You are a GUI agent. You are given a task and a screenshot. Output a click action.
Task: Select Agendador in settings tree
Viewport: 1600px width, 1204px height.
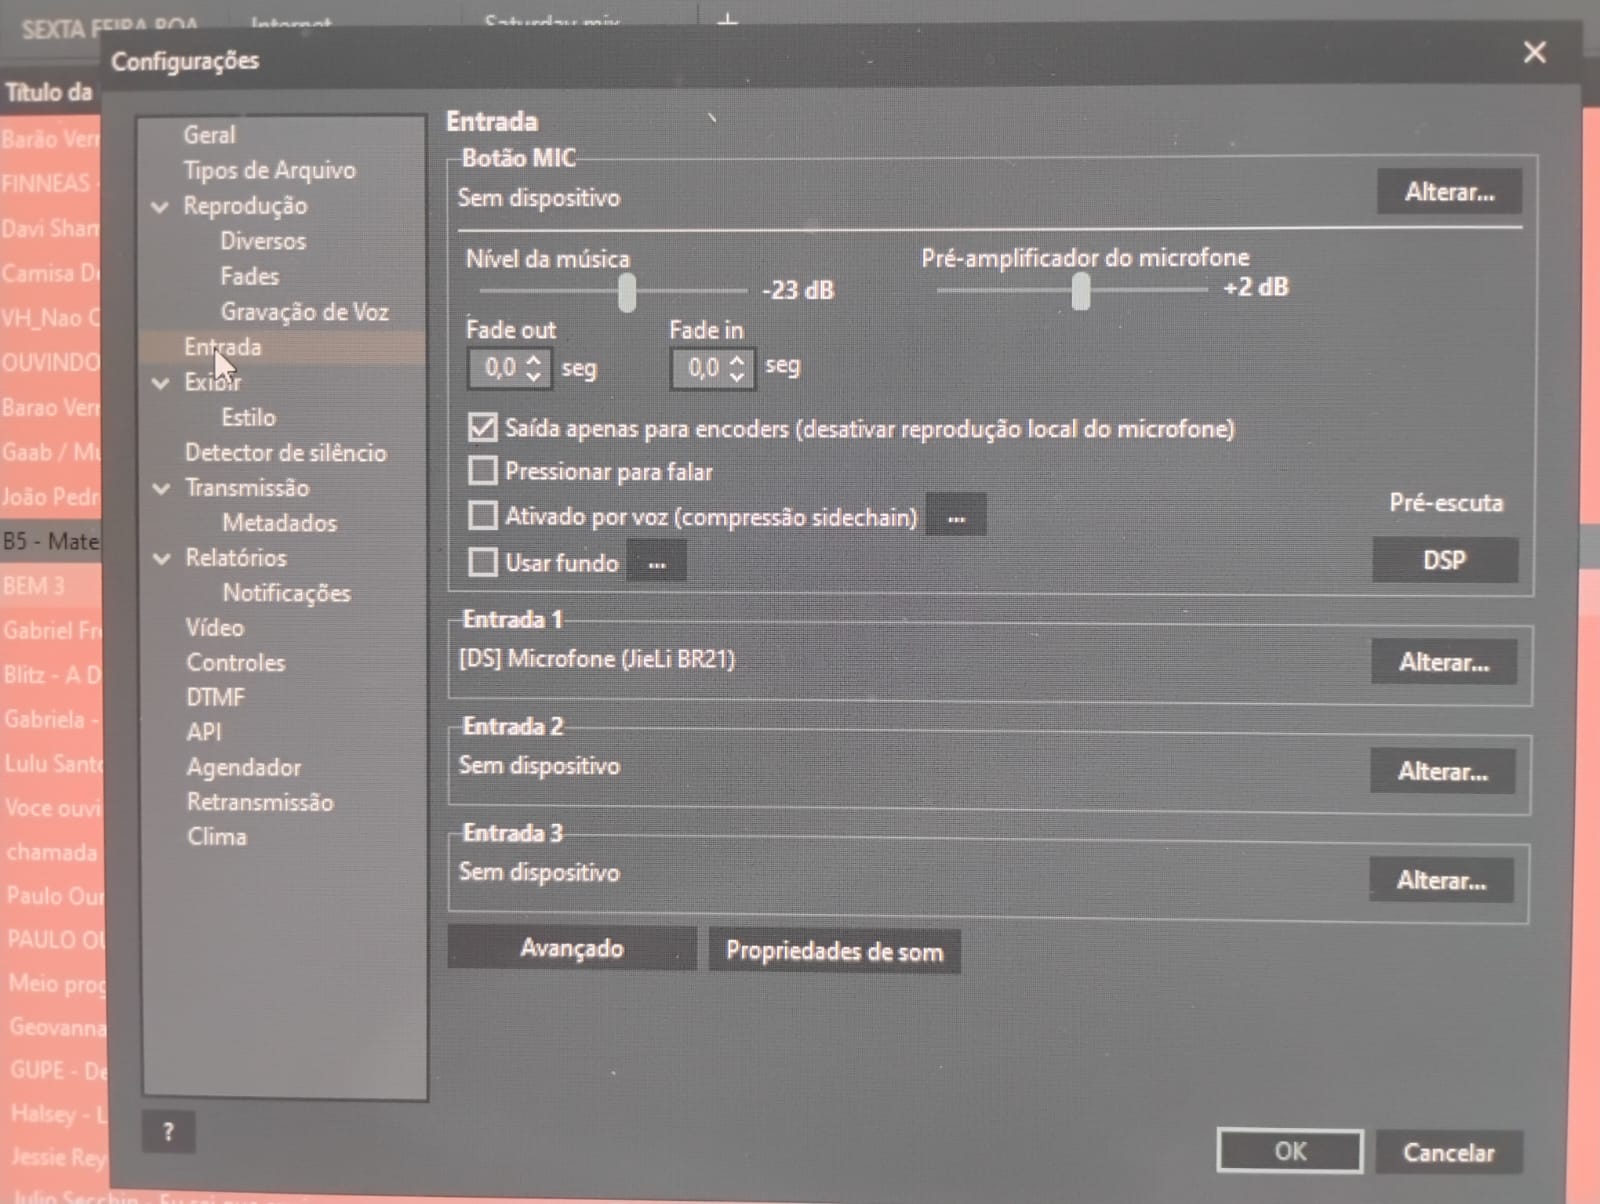click(243, 768)
